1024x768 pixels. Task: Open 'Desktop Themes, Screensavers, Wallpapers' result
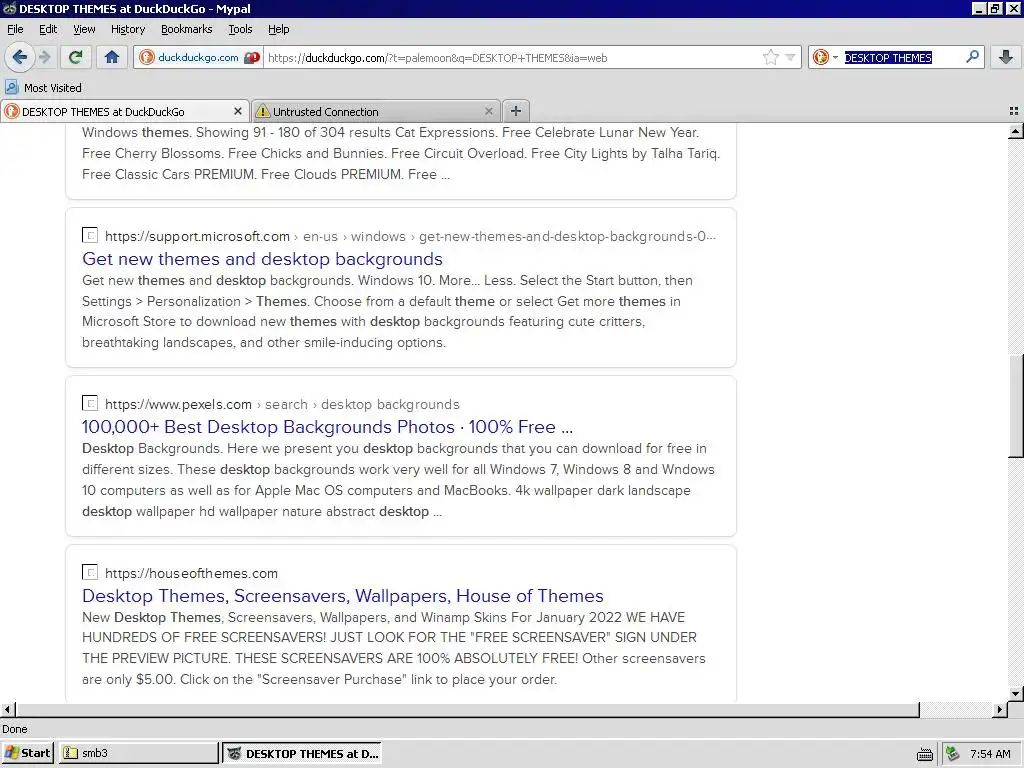[x=343, y=596]
